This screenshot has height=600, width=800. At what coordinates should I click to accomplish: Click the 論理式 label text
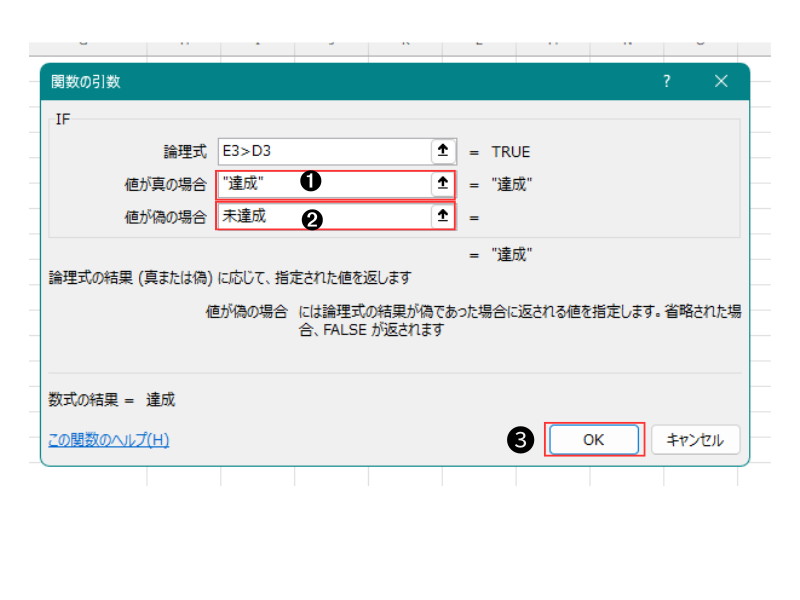pyautogui.click(x=185, y=152)
